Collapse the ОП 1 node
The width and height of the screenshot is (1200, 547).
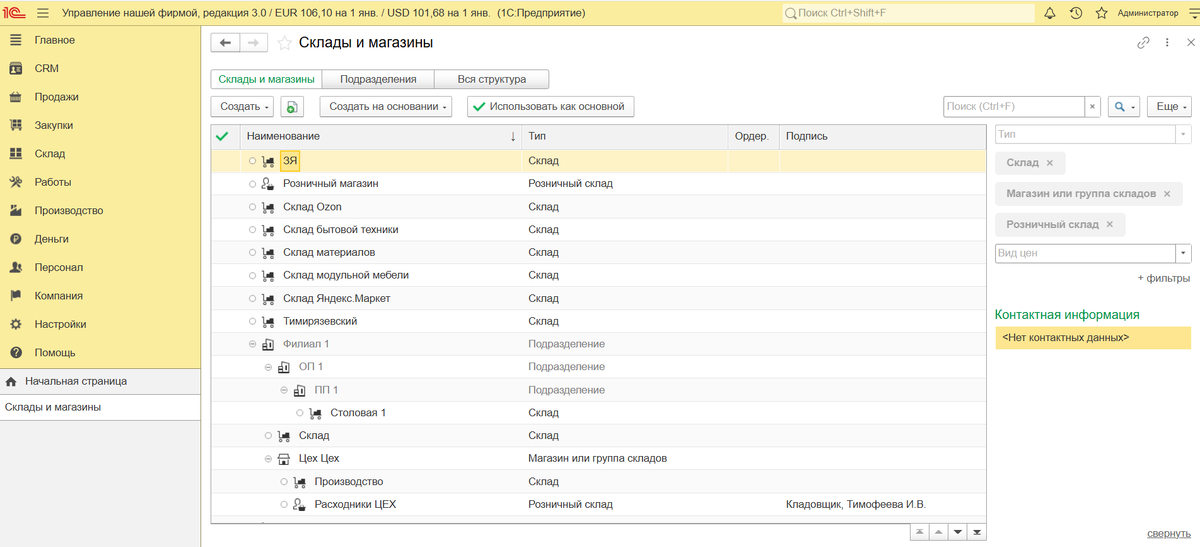(269, 367)
